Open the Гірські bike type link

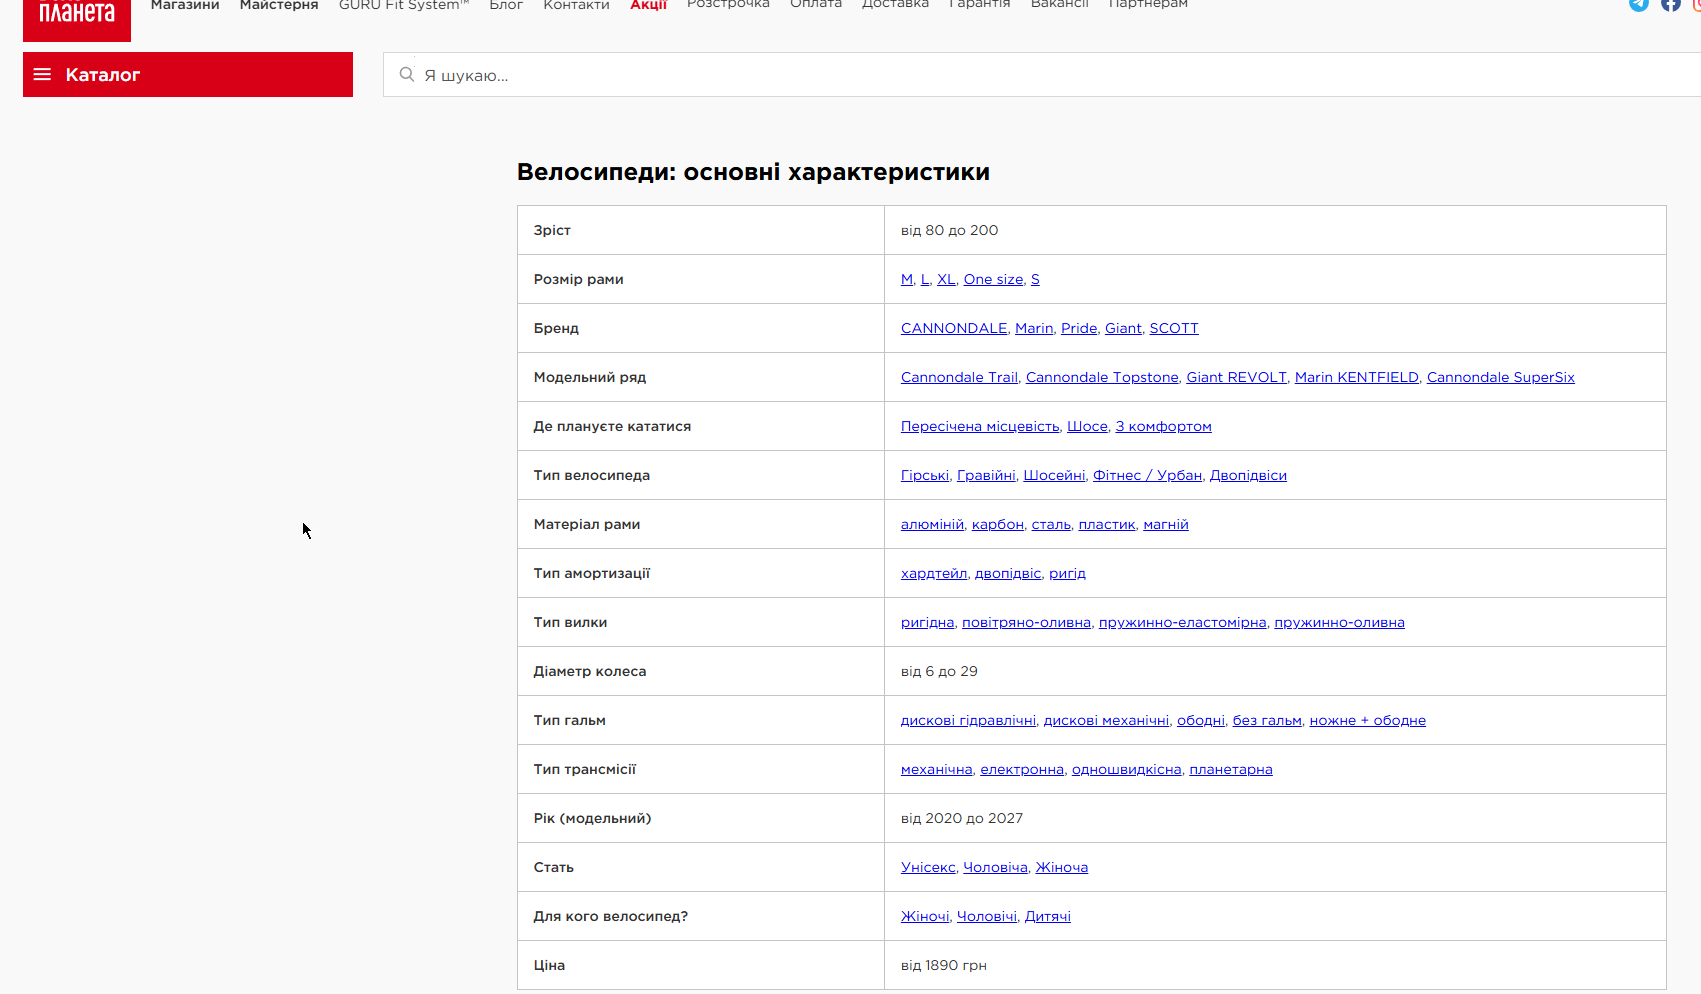coord(925,475)
